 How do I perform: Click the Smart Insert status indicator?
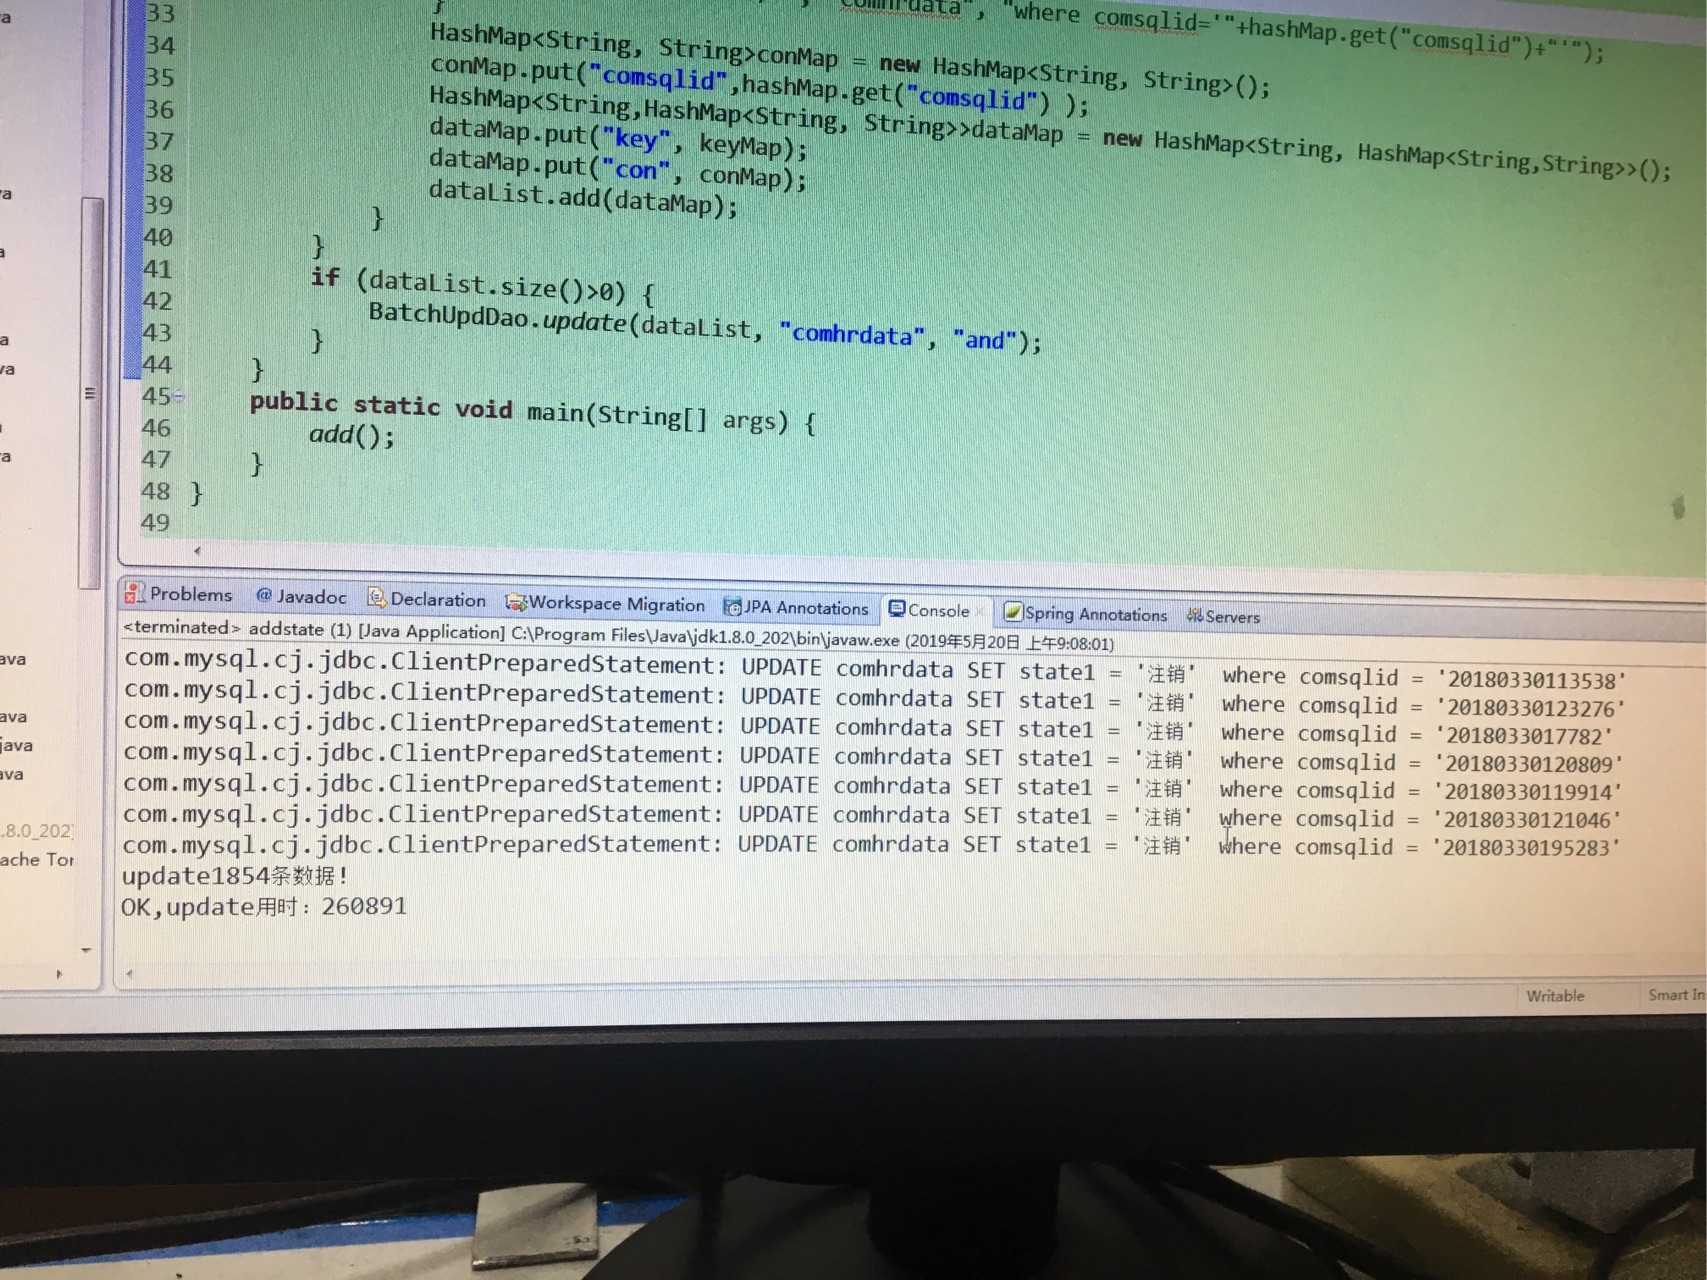pyautogui.click(x=1676, y=994)
